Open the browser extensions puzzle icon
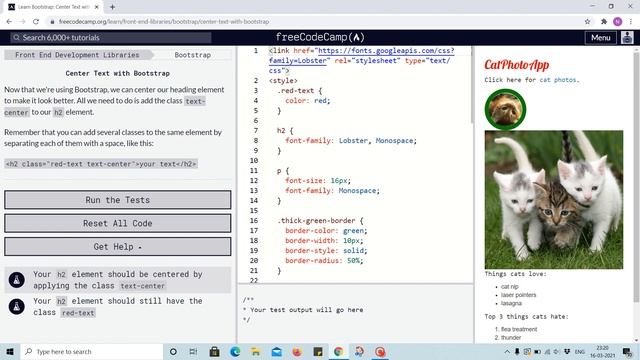This screenshot has height=360, width=640. pyautogui.click(x=604, y=22)
